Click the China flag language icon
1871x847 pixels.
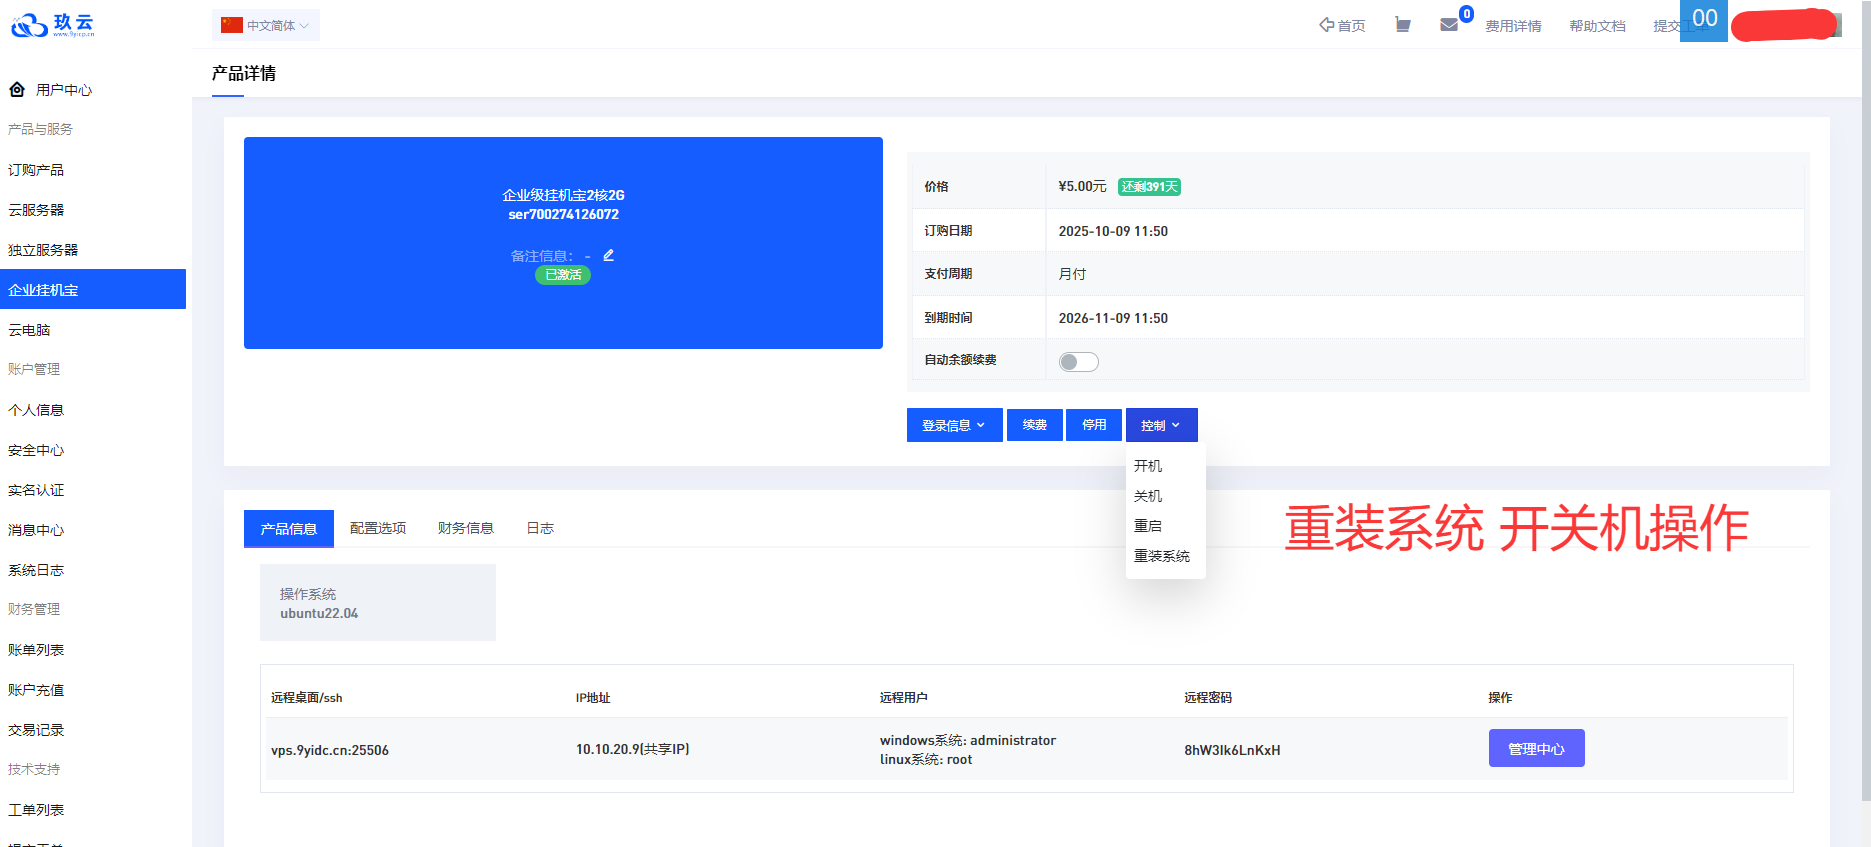pyautogui.click(x=232, y=25)
